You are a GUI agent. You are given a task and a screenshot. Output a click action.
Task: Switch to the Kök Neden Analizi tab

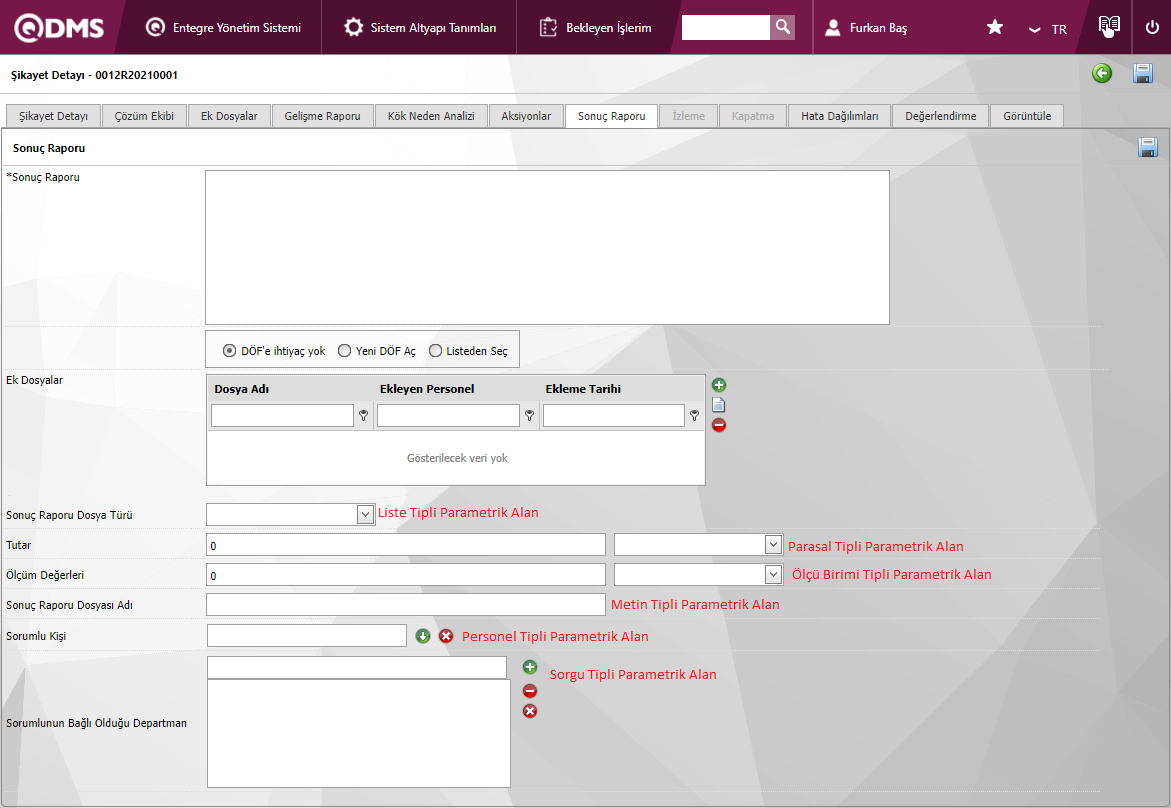[x=431, y=116]
